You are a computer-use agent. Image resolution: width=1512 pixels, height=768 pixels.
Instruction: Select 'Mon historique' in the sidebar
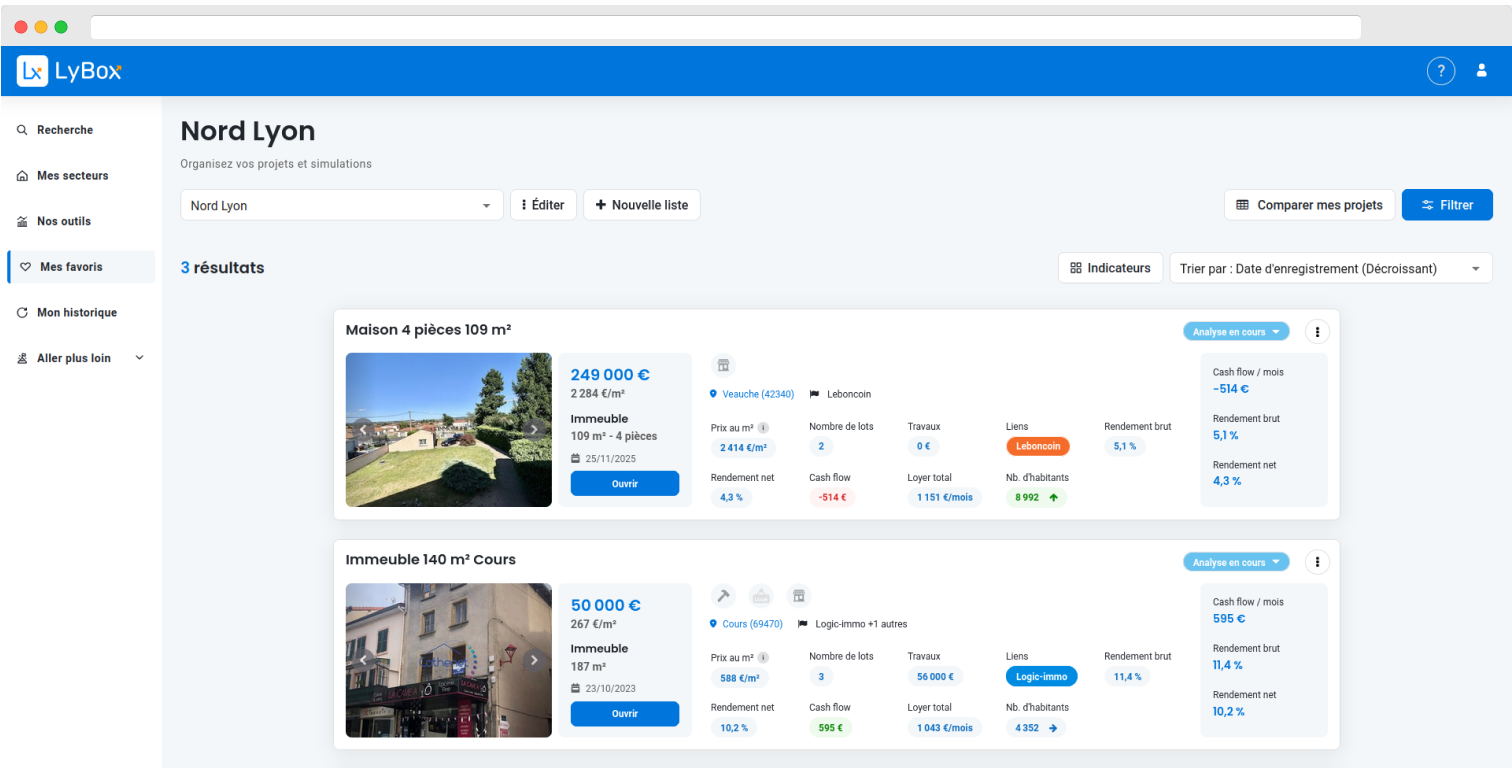[80, 312]
